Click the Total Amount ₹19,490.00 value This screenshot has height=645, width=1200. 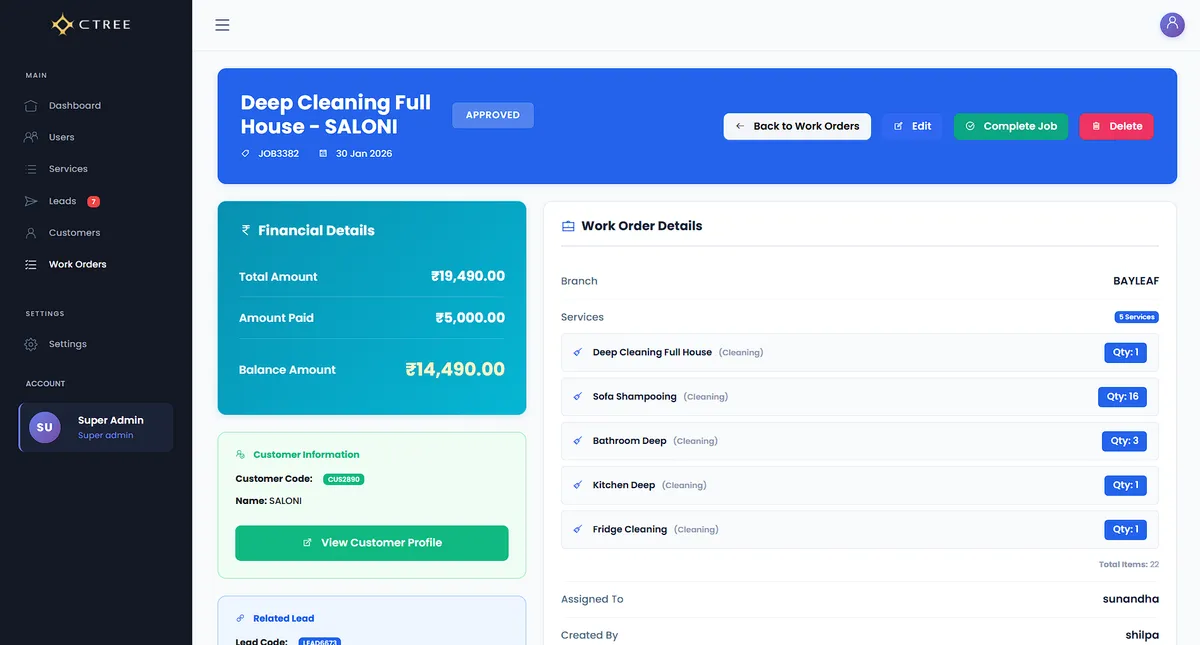coord(468,277)
